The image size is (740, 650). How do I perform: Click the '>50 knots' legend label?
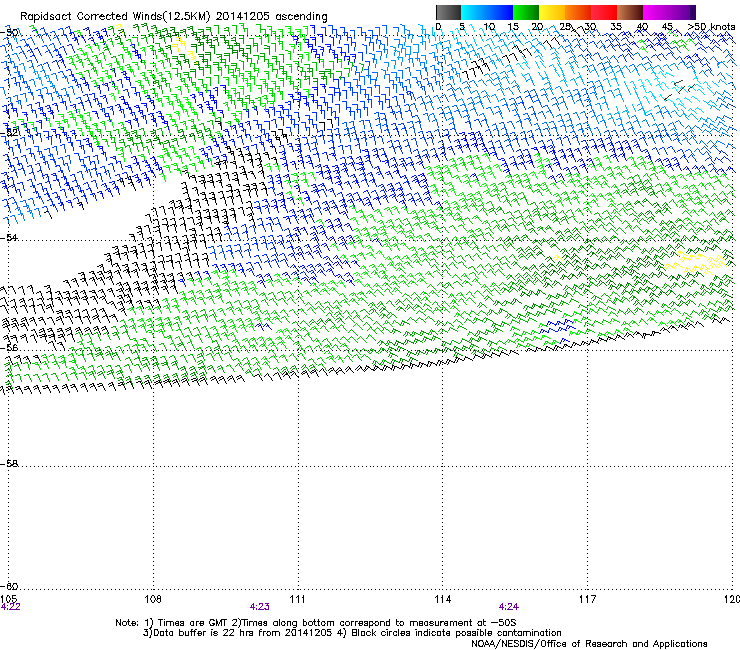711,27
